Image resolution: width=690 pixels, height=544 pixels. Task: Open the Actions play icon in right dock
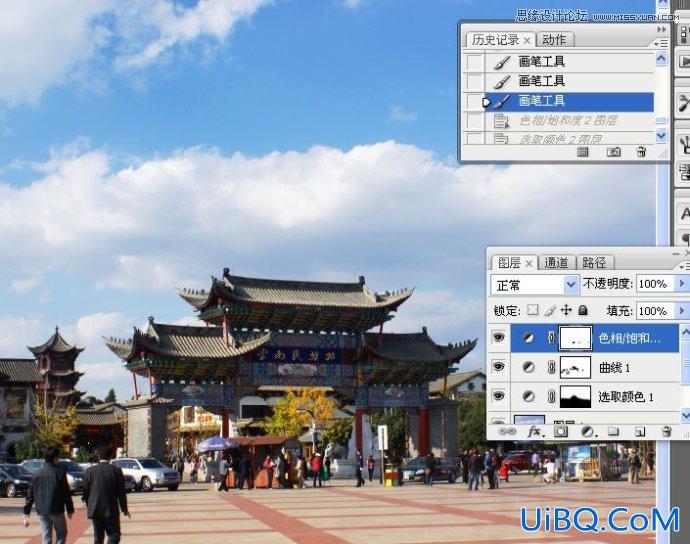[x=684, y=61]
